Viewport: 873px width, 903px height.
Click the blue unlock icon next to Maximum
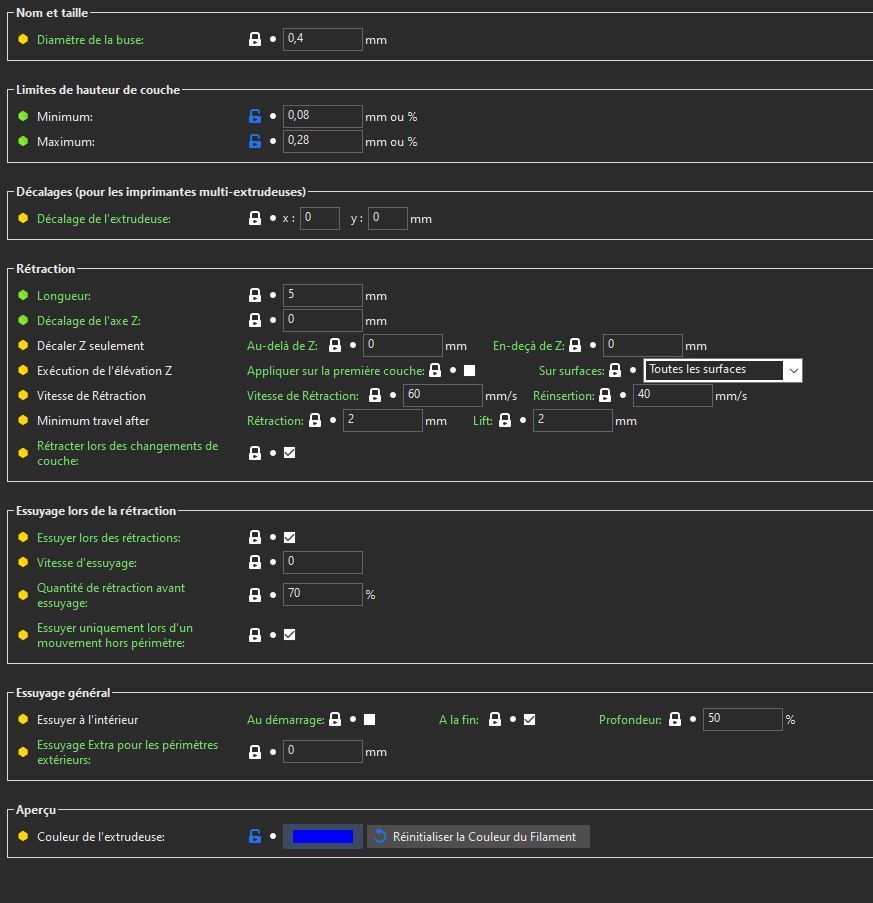[255, 141]
